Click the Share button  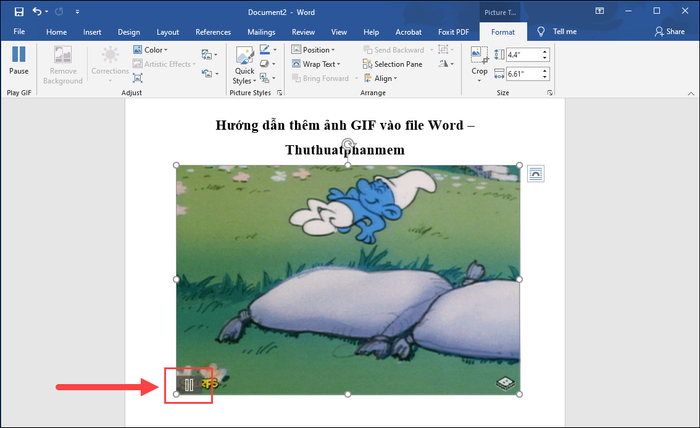[670, 32]
